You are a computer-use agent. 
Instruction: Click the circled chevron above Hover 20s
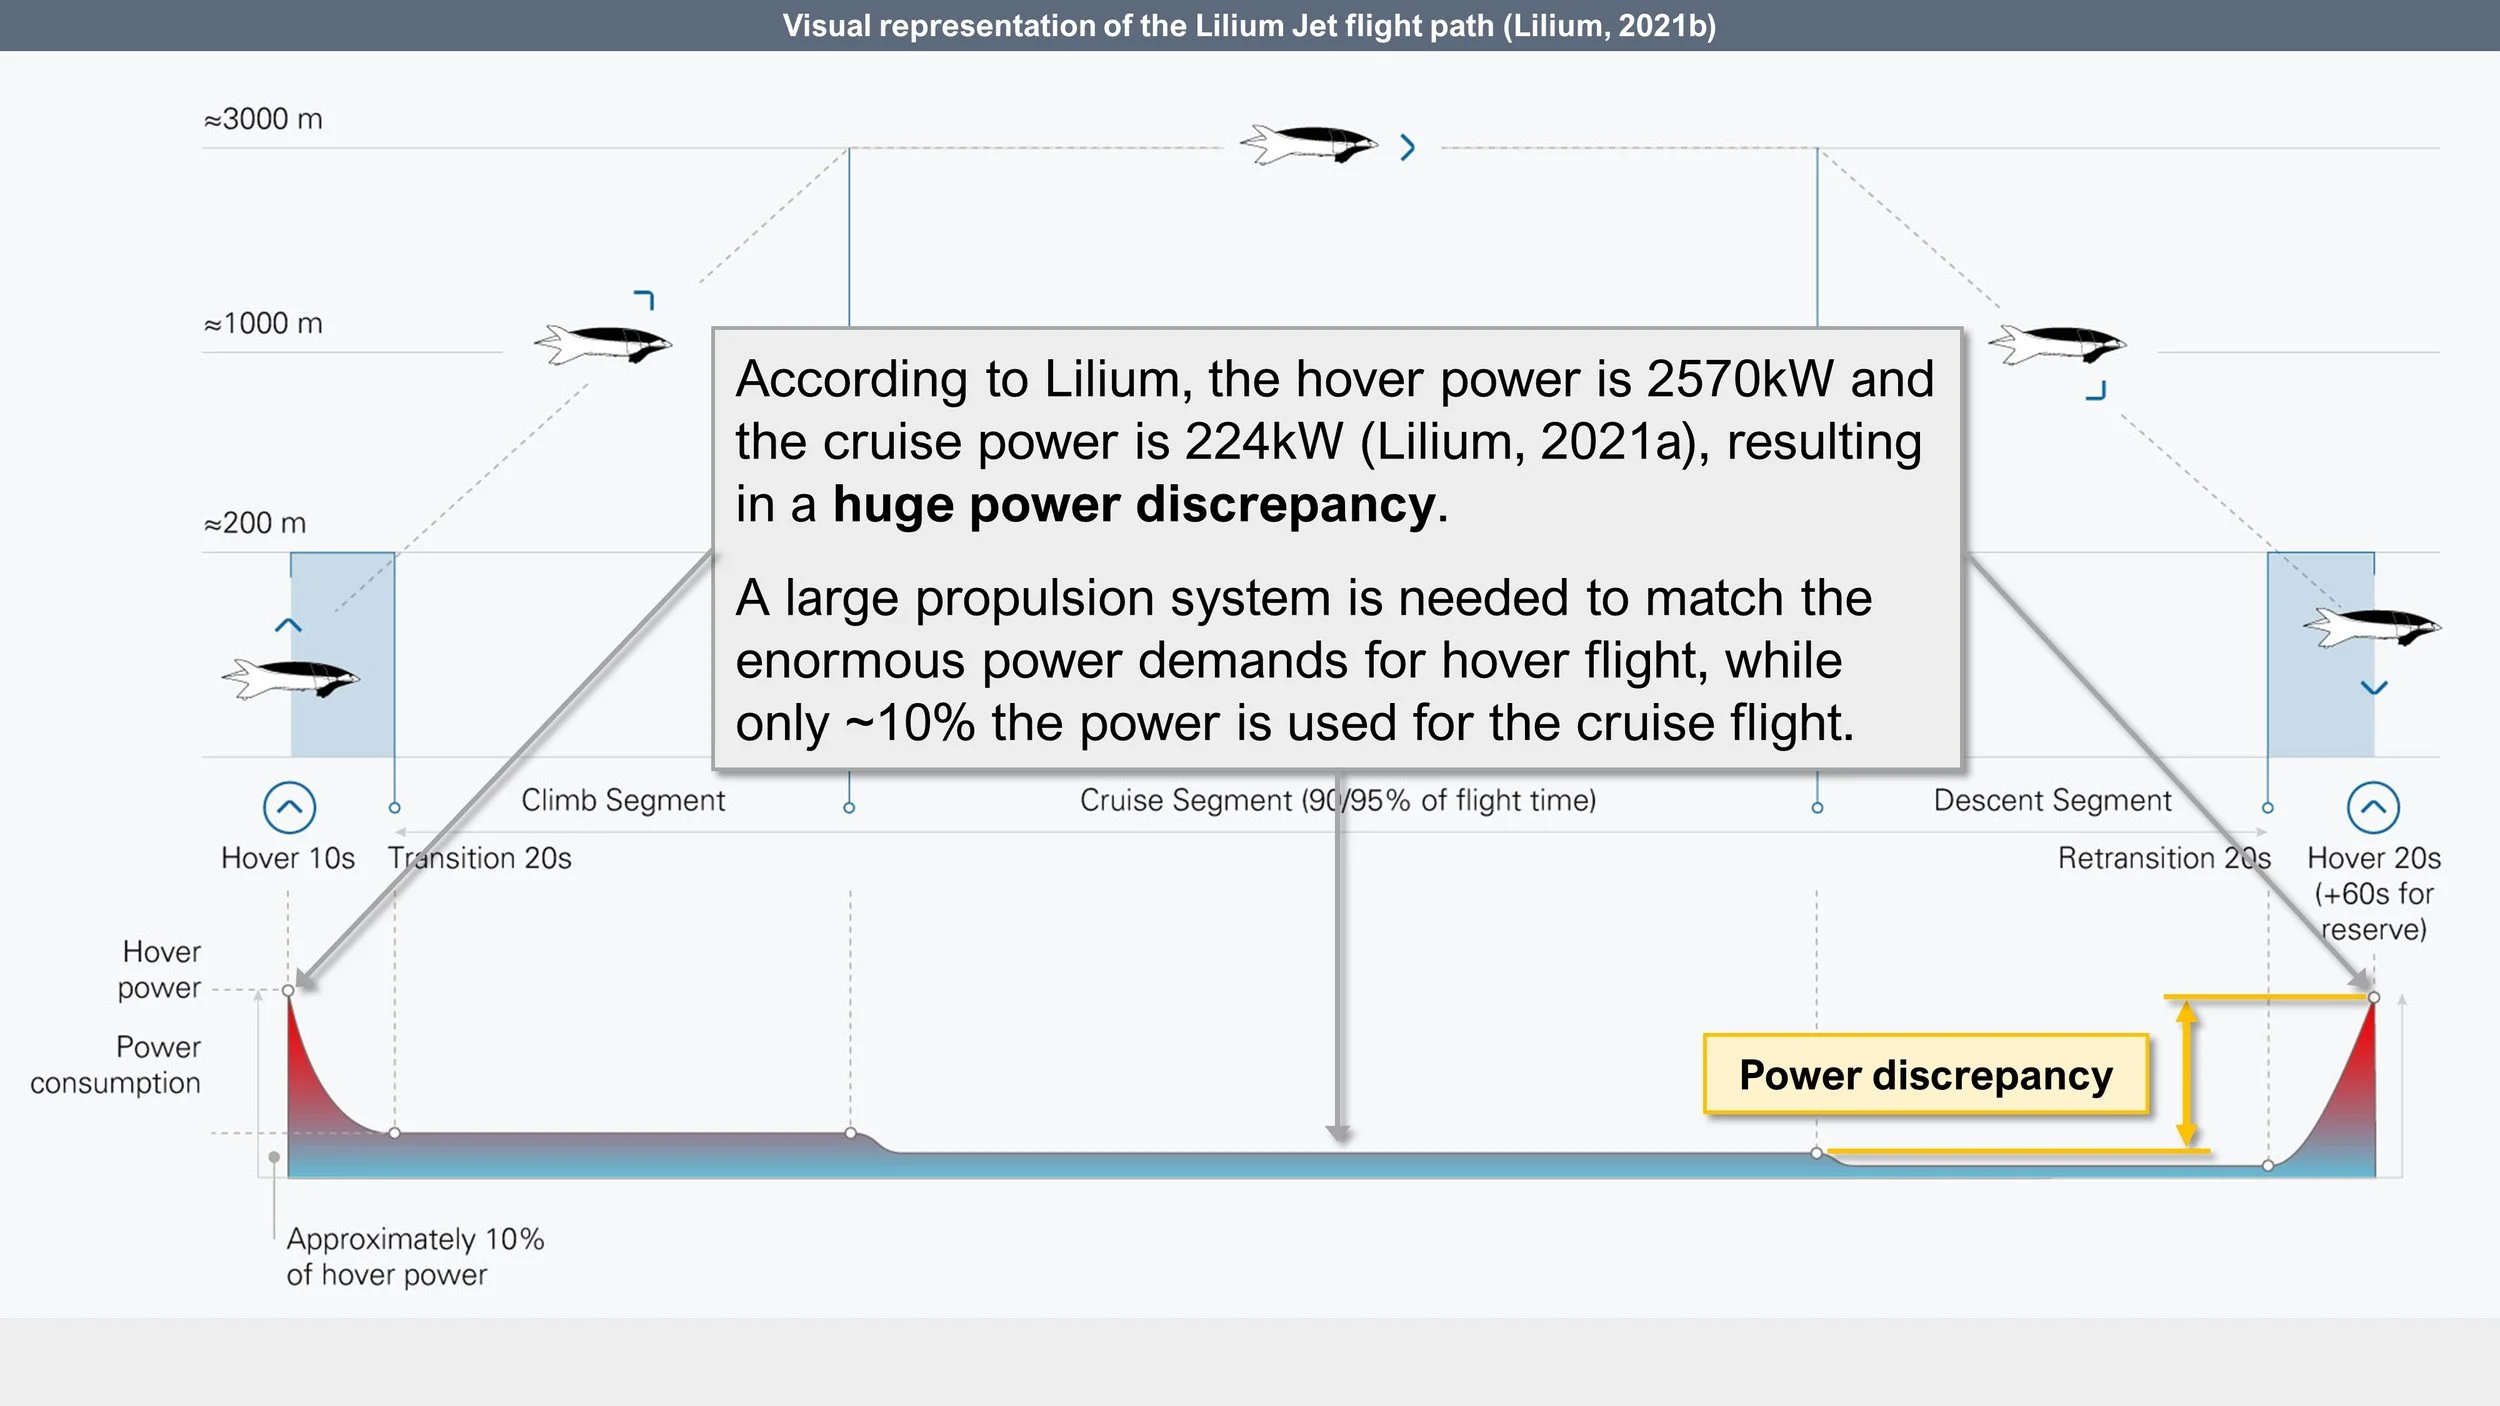pyautogui.click(x=2373, y=807)
